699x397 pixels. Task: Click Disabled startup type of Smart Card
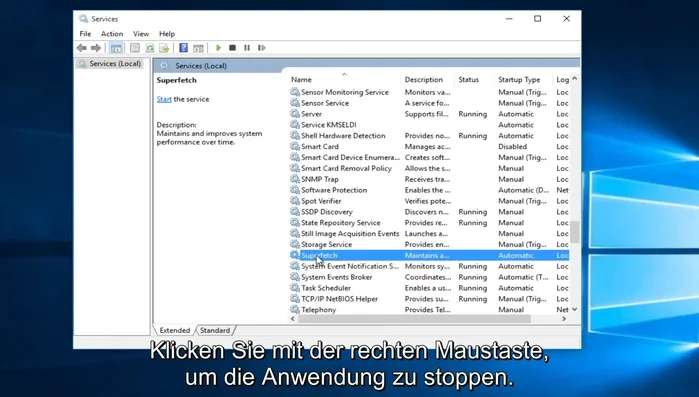[x=512, y=146]
